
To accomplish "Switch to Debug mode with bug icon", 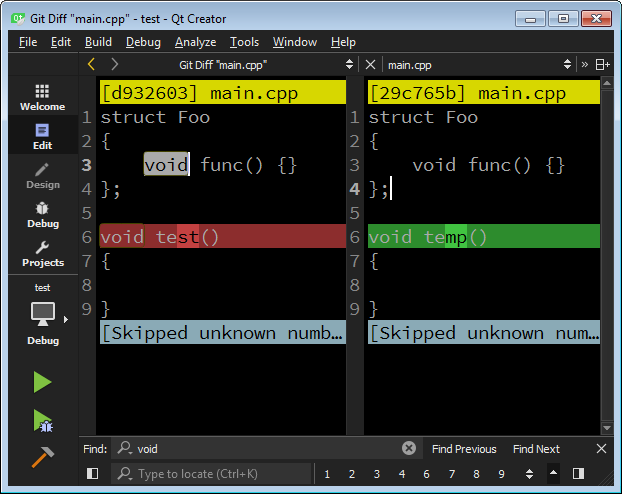I will click(x=42, y=215).
